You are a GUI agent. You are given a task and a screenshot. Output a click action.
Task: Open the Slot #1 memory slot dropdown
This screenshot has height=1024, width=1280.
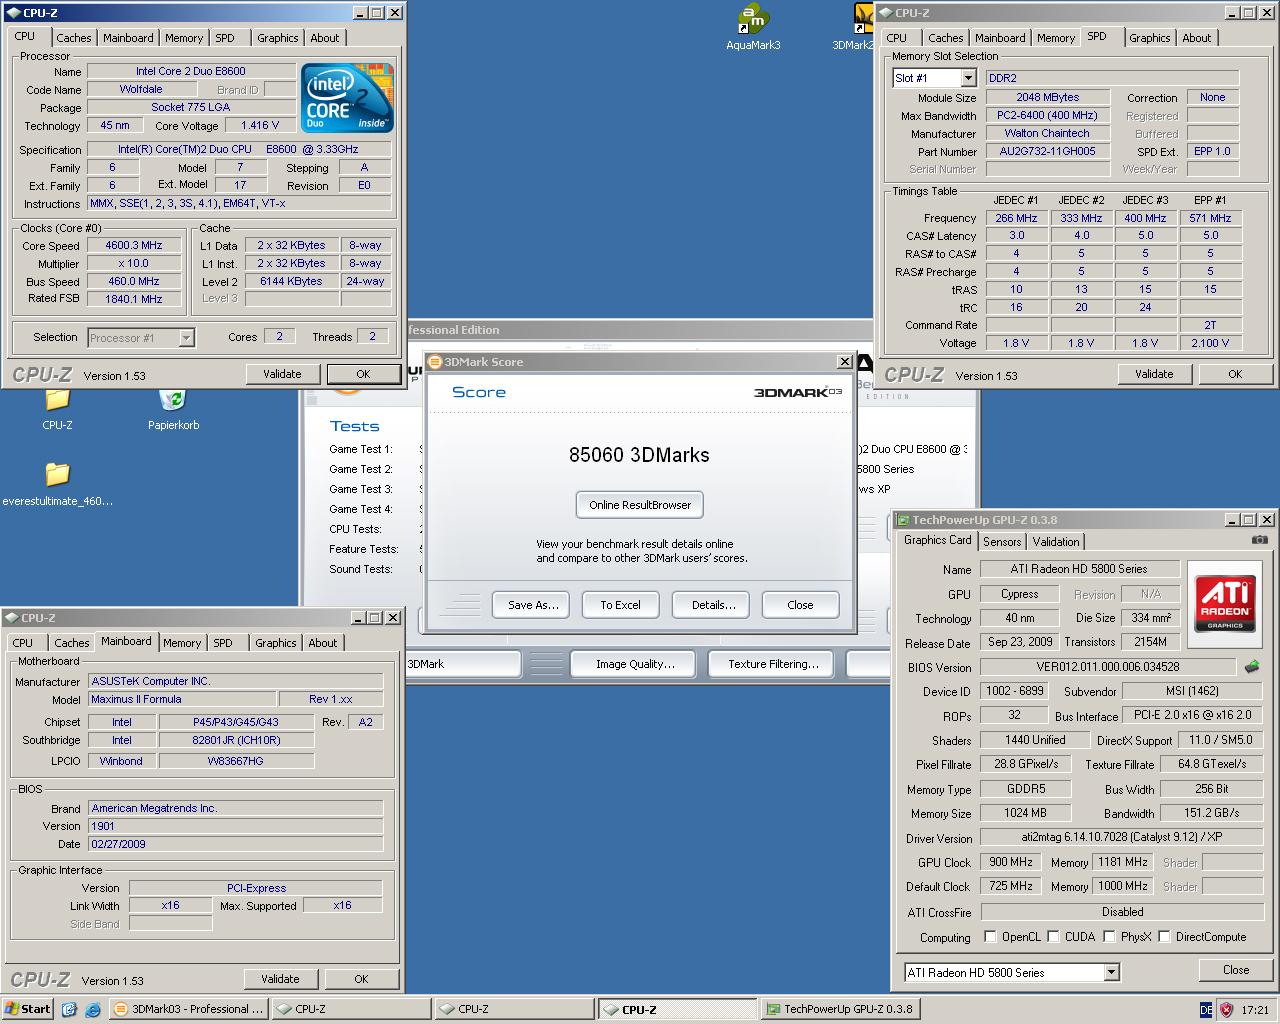968,78
